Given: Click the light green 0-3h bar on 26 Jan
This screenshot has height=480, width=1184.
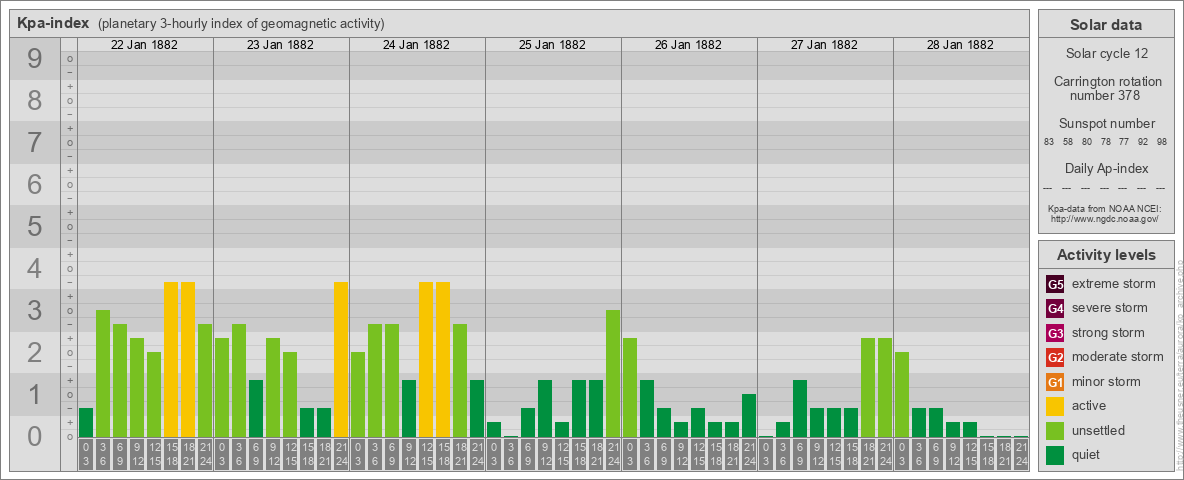Looking at the screenshot, I should [630, 388].
